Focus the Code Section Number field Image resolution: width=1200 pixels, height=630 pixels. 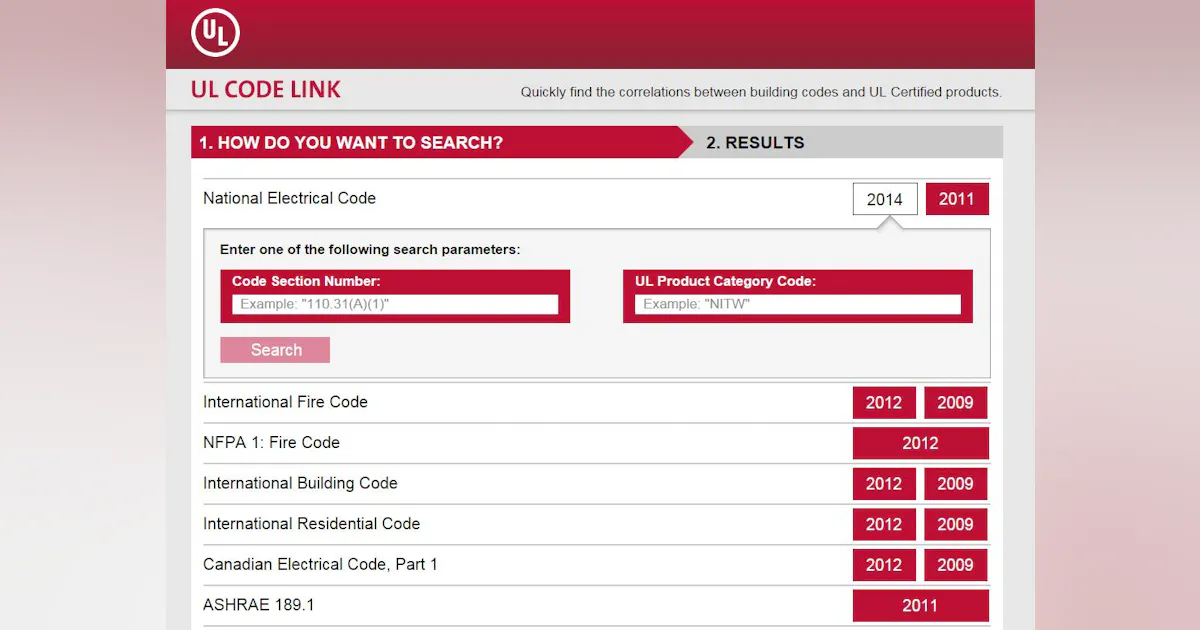(x=395, y=304)
